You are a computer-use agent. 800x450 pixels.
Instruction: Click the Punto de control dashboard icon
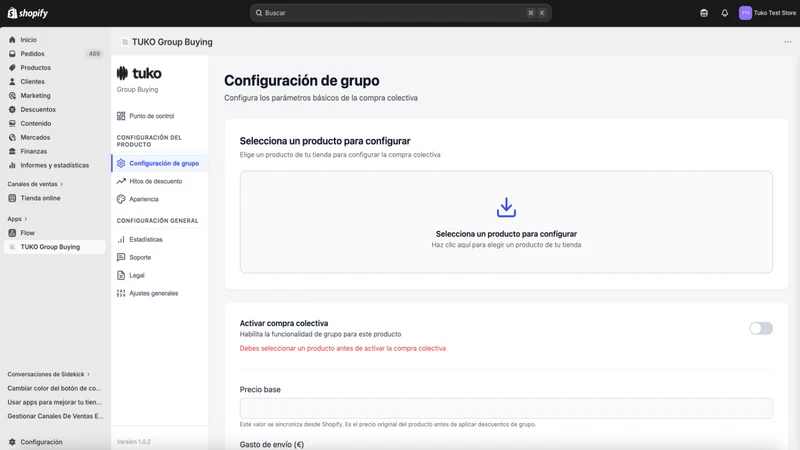coord(121,116)
